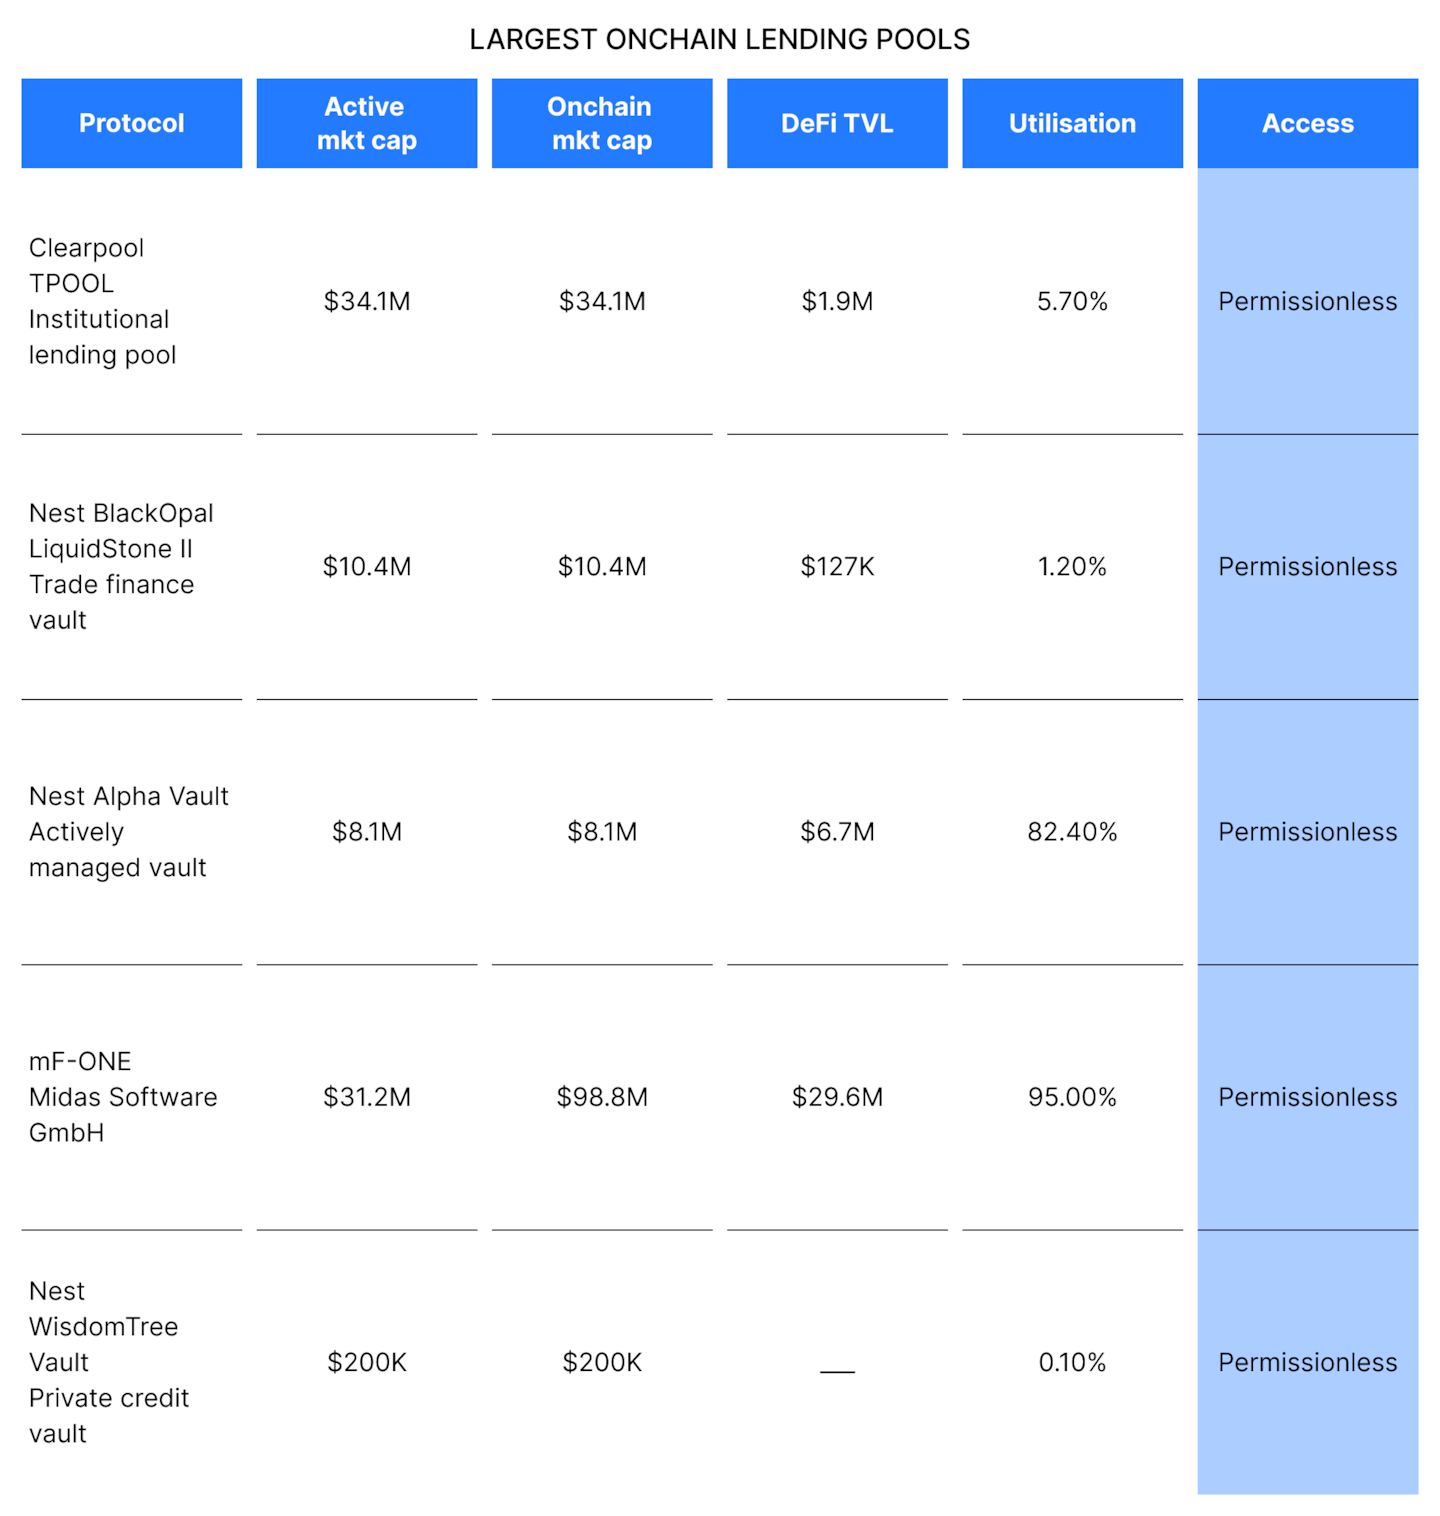Viewport: 1440px width, 1516px height.
Task: Click the Onchain mkt cap header
Action: coord(602,123)
